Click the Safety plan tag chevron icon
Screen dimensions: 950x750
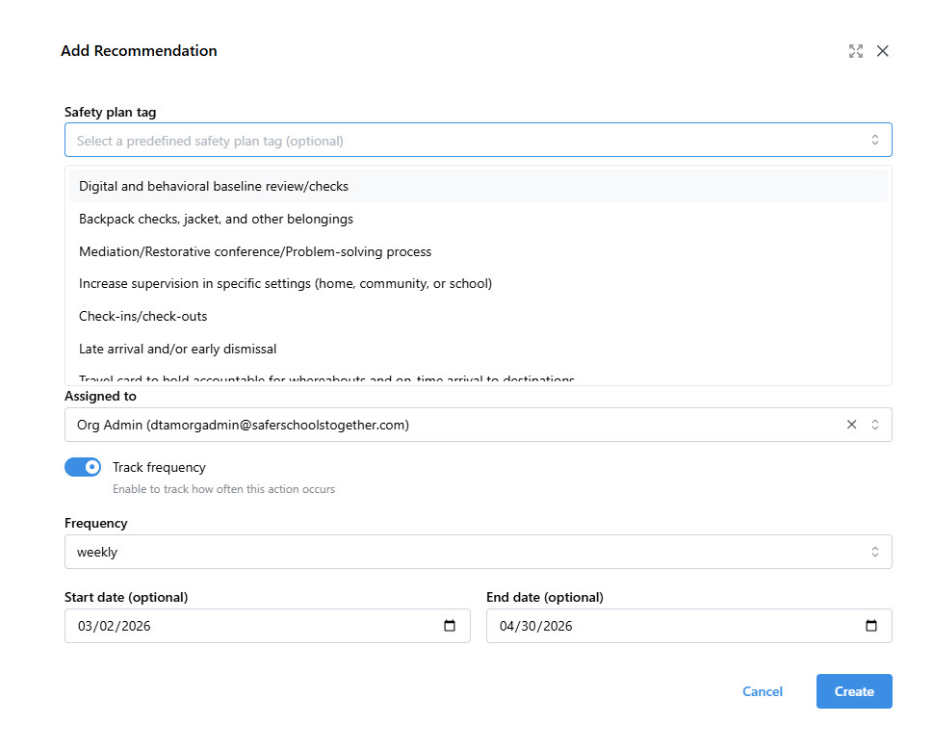click(x=875, y=141)
